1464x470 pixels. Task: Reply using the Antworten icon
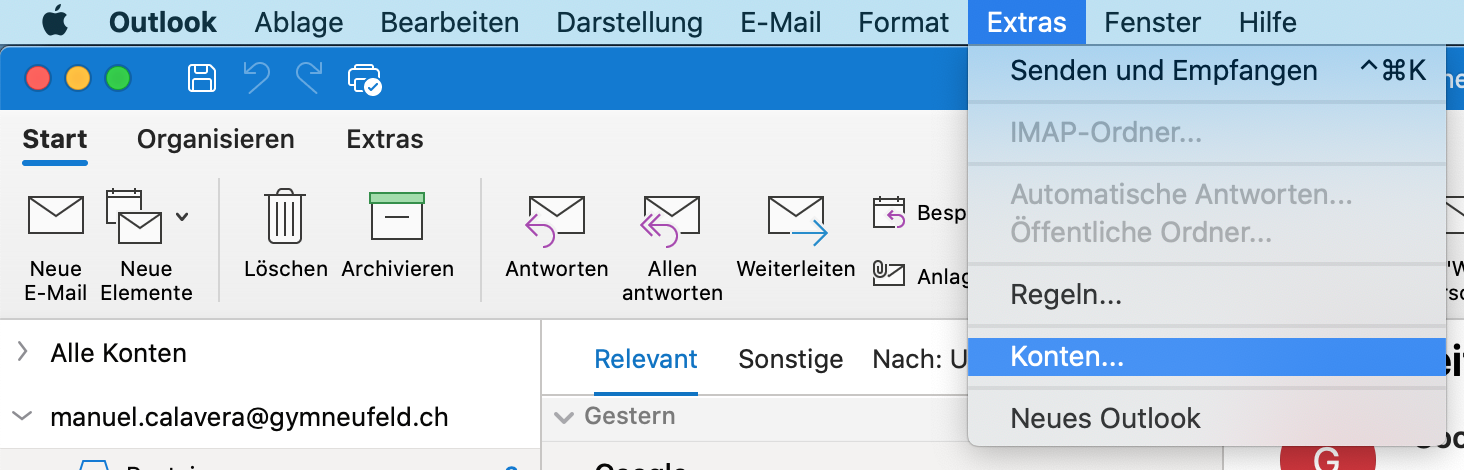pos(556,218)
